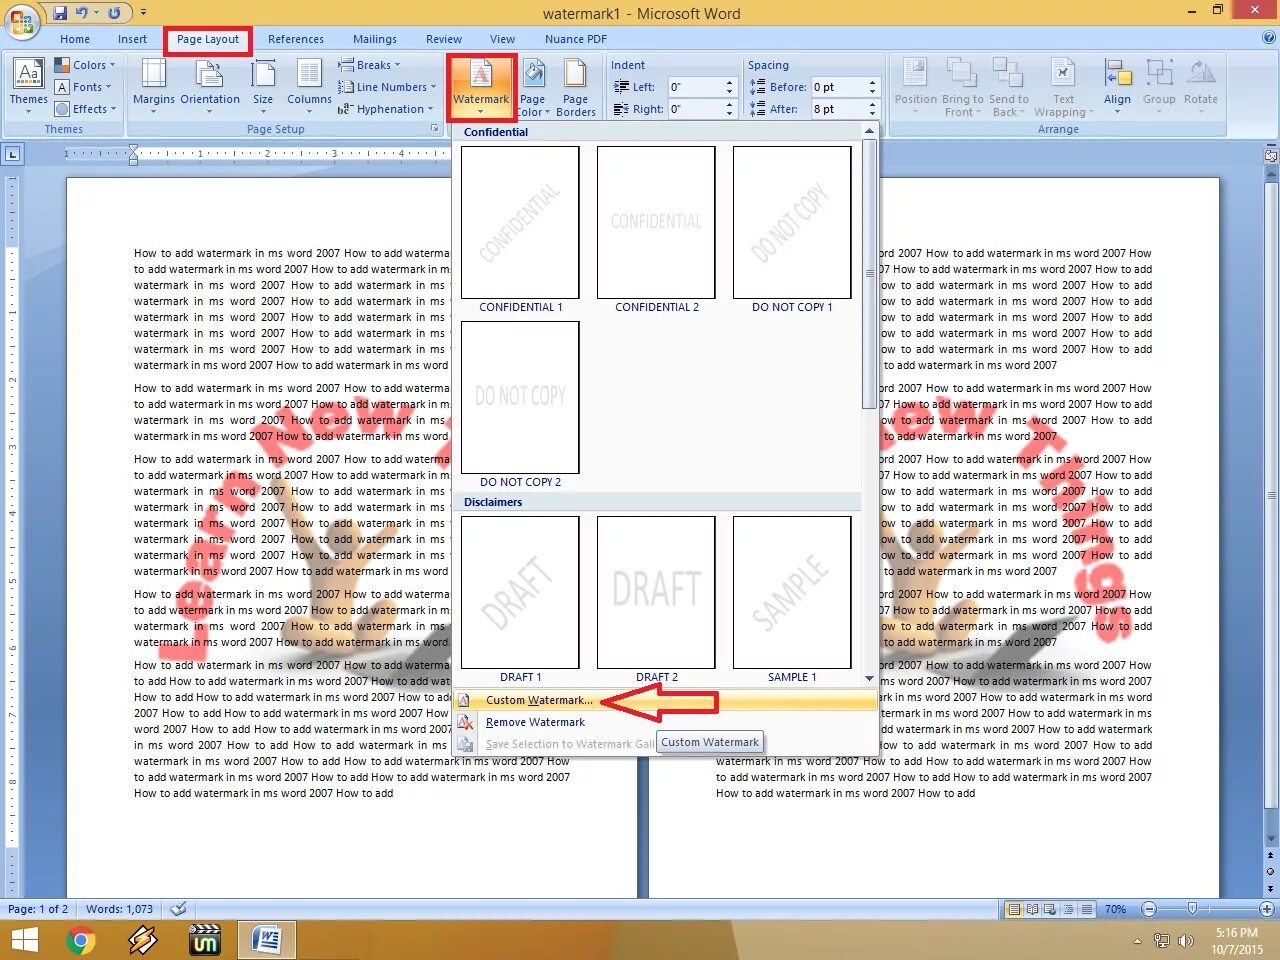Click network icon in system tray
The image size is (1280, 960).
tap(1161, 941)
